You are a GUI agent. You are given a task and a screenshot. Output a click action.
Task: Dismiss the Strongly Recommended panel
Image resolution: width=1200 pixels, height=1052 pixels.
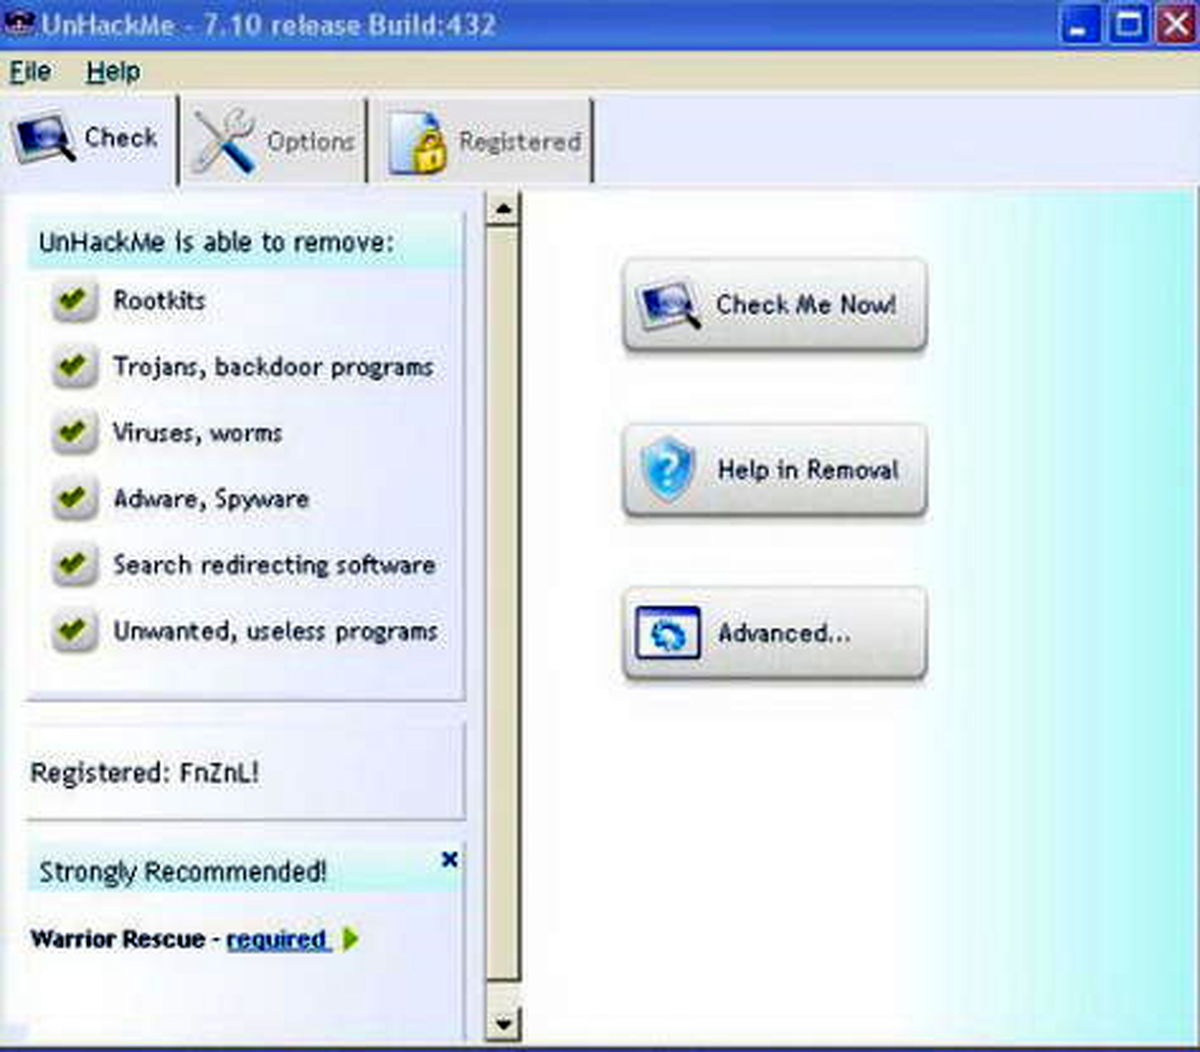pos(450,859)
